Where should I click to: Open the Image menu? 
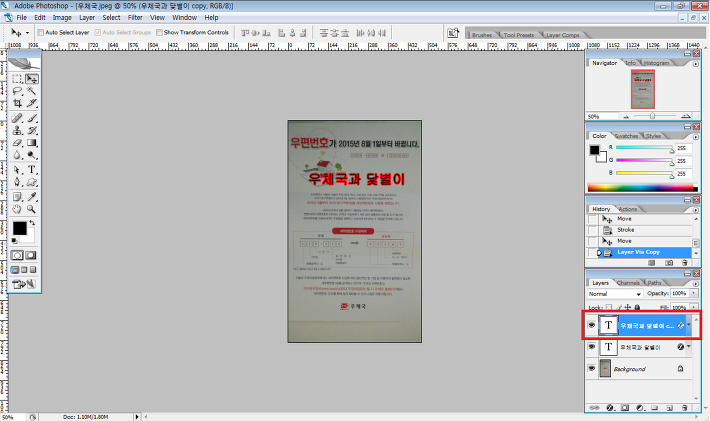62,18
